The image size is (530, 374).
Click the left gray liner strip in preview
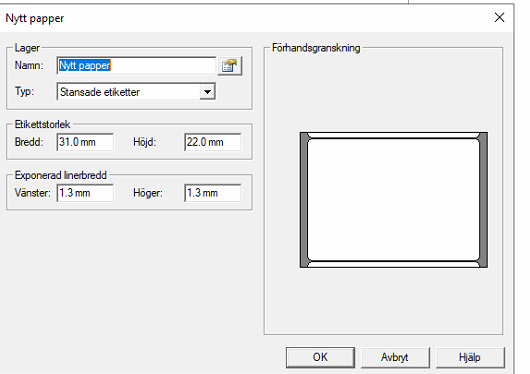point(304,200)
